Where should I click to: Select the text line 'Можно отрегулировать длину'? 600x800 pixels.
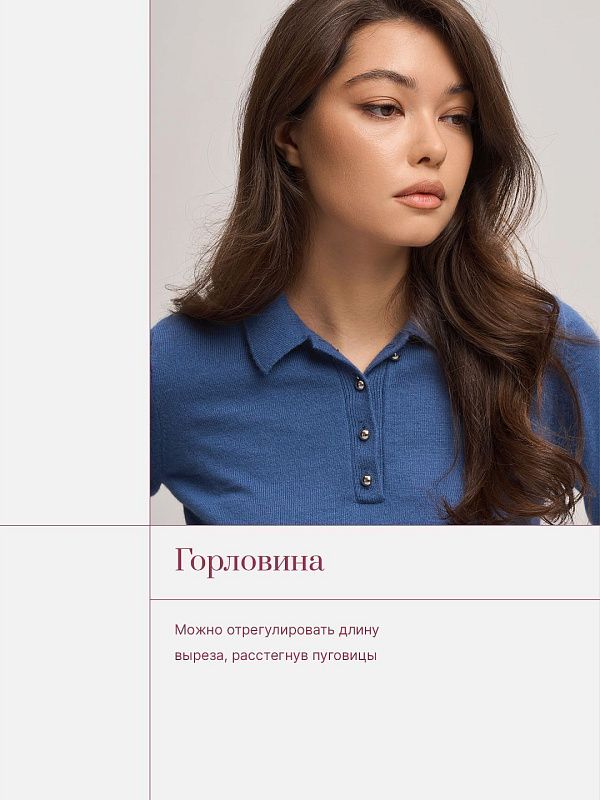(x=277, y=630)
